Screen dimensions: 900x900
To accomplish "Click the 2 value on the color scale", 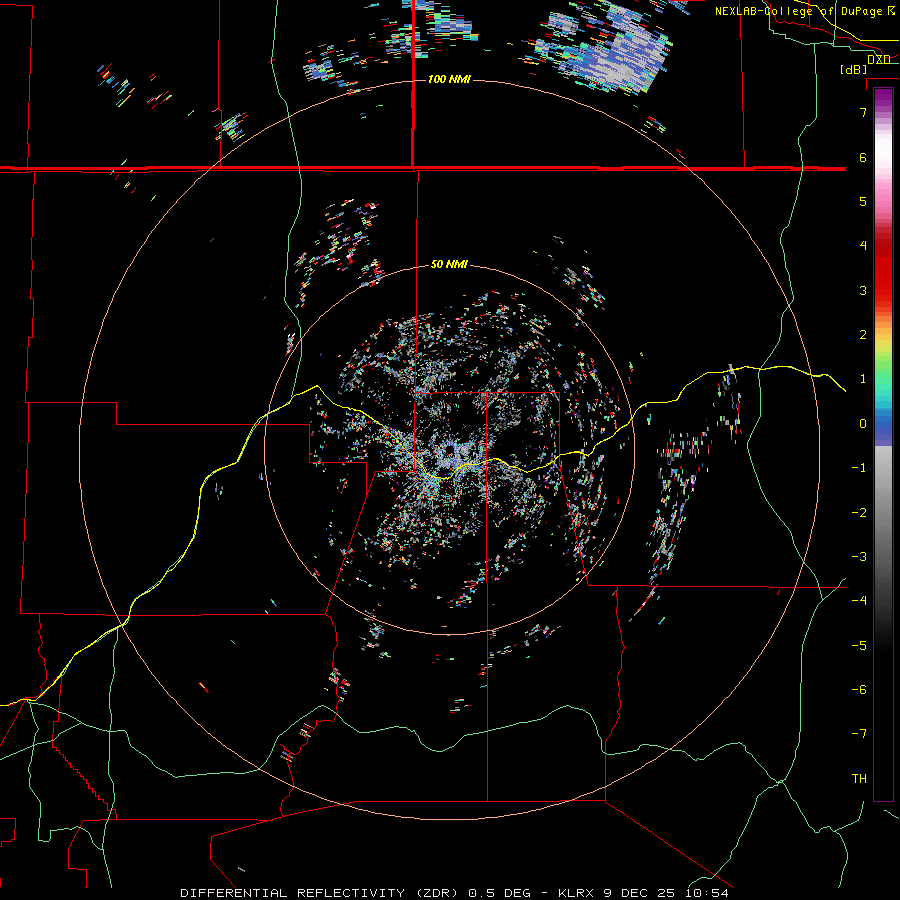I will tap(863, 335).
